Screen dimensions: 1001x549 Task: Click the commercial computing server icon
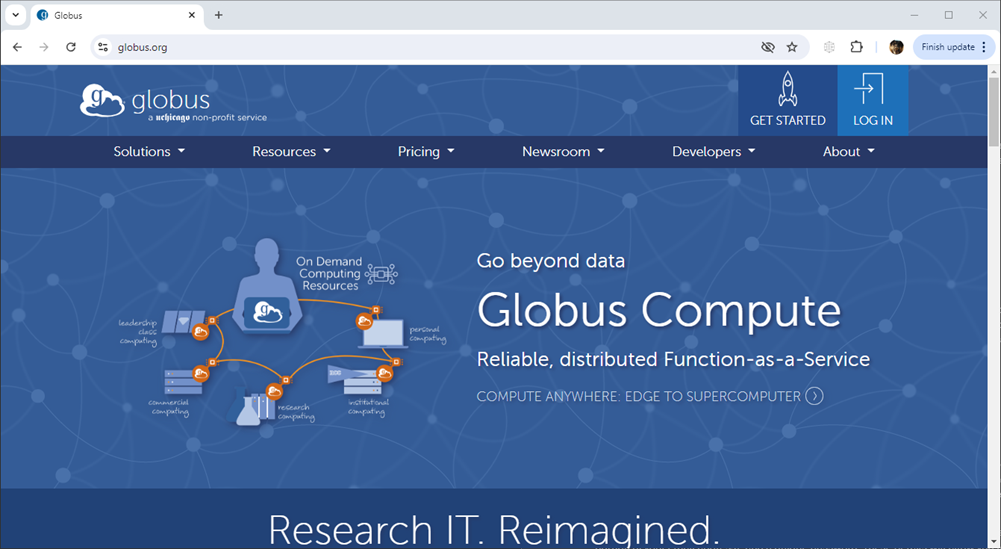(x=183, y=382)
